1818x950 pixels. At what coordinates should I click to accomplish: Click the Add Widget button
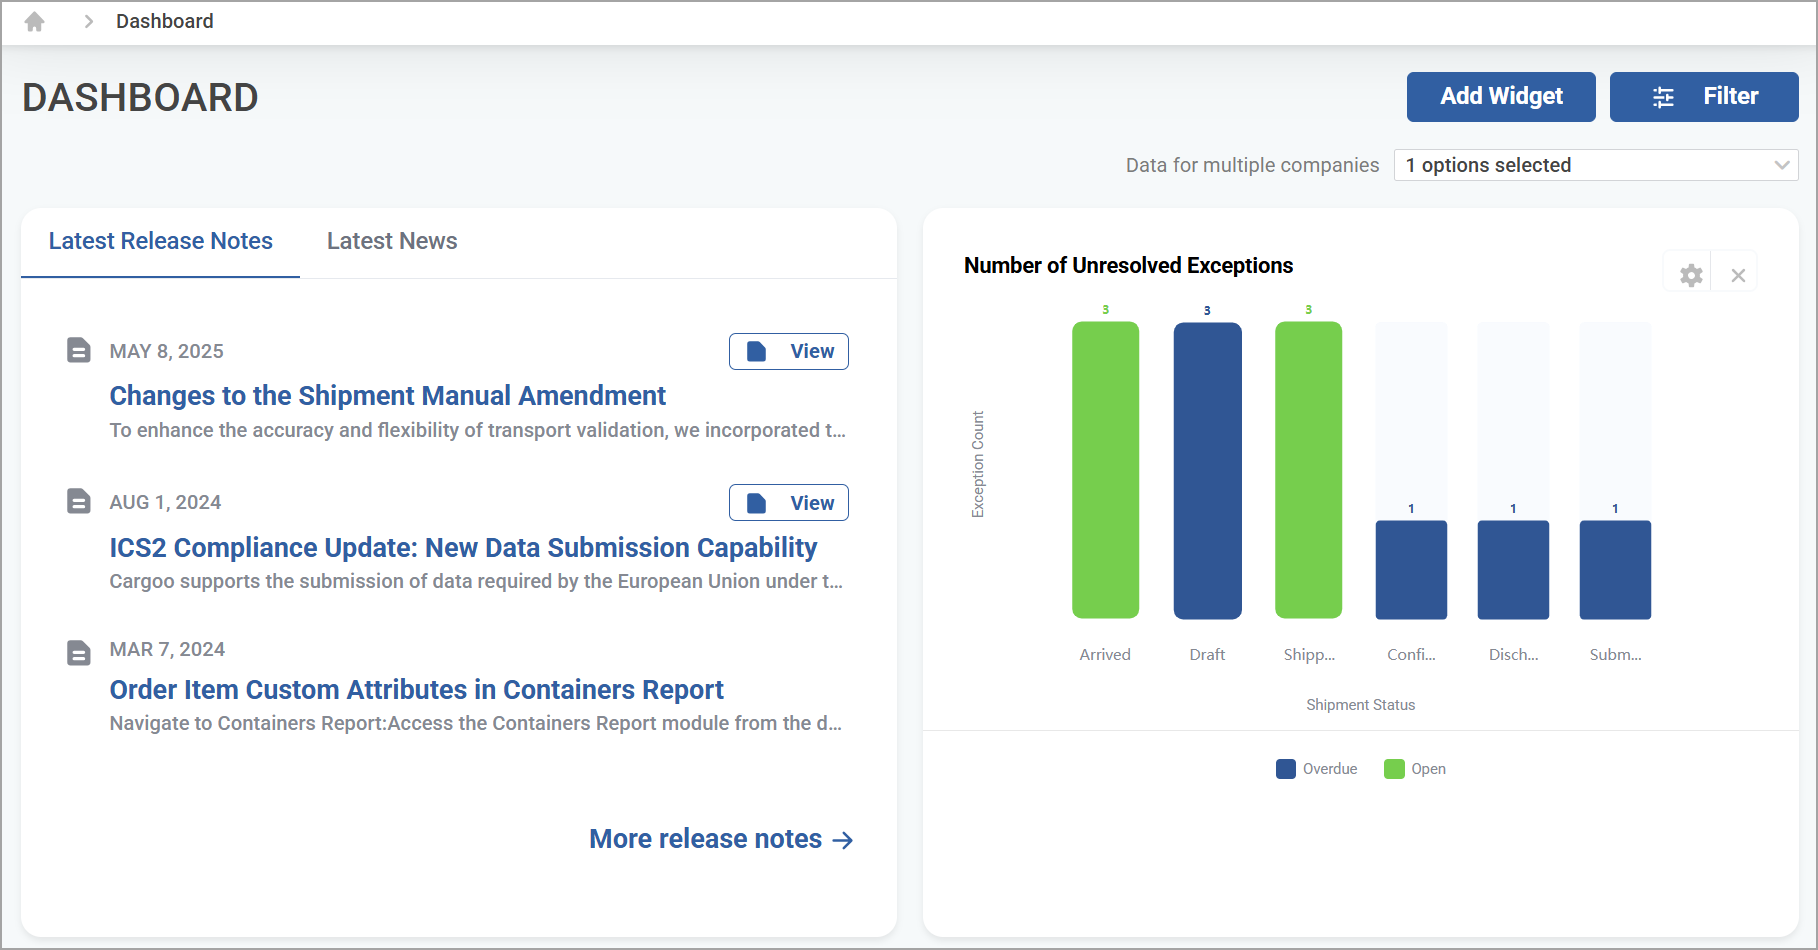coord(1501,97)
